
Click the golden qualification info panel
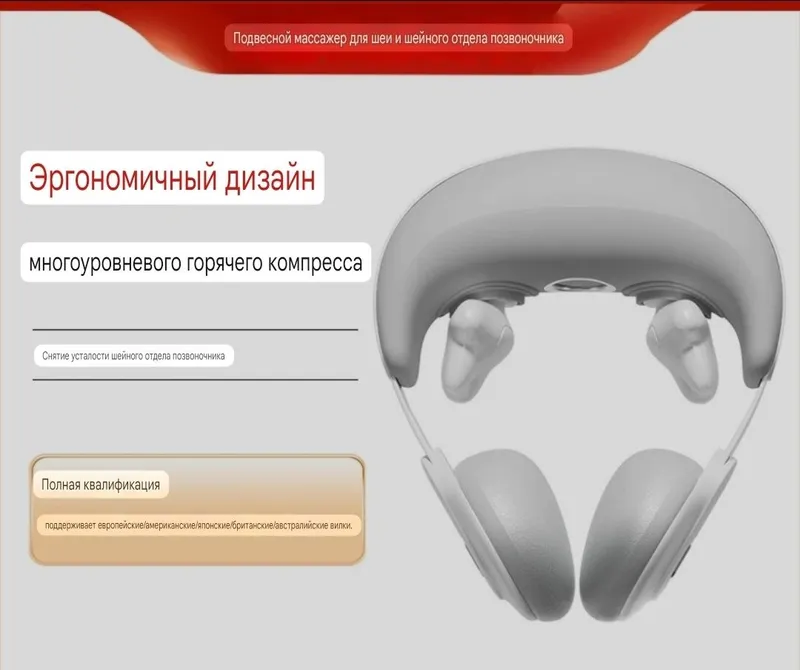pos(197,510)
